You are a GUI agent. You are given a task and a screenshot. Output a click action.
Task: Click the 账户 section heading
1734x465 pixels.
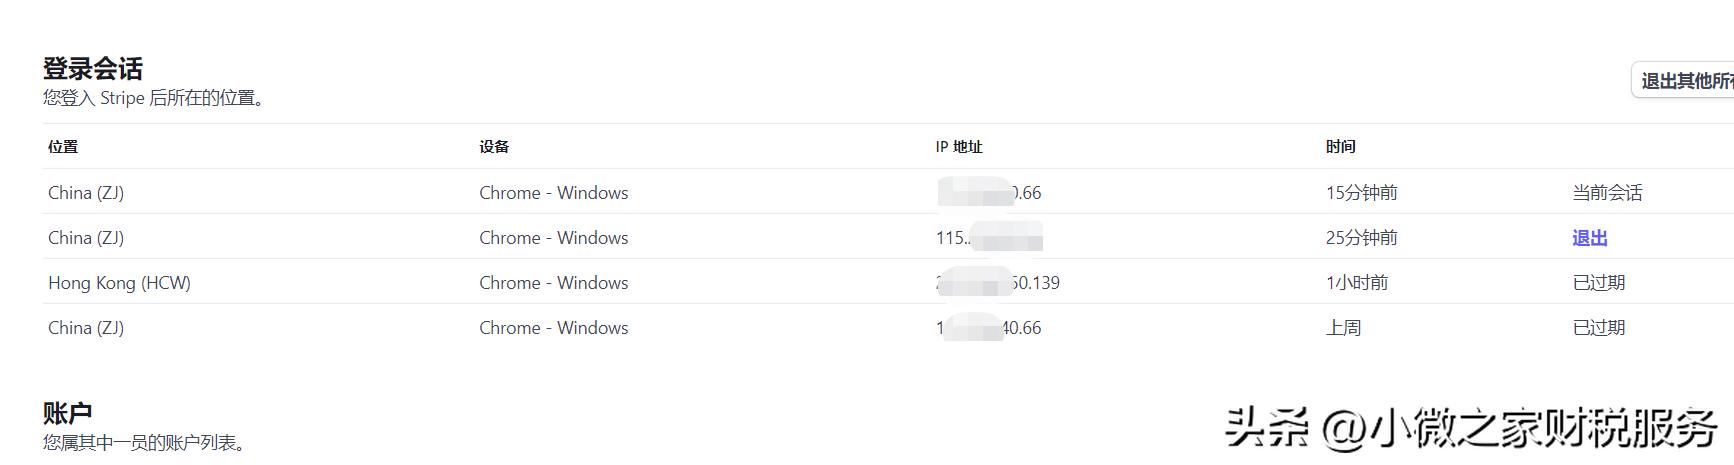tap(68, 413)
